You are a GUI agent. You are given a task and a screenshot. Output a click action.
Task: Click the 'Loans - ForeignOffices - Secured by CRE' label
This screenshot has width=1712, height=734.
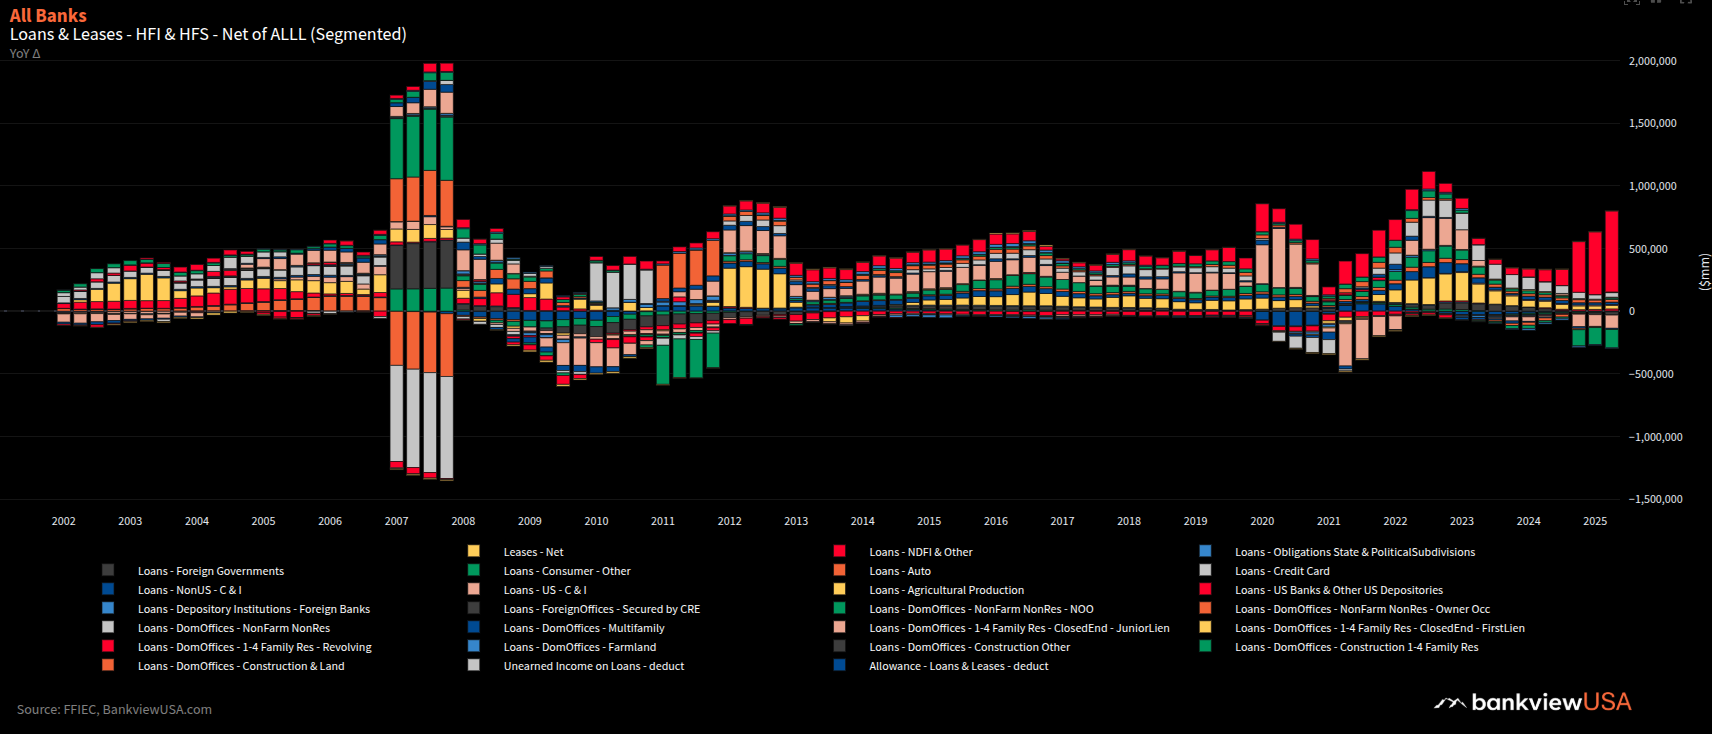(602, 609)
